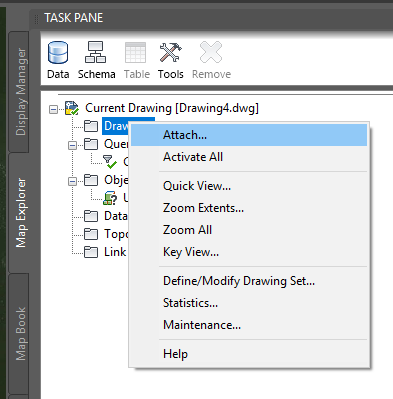
Task: Click the query filter icon with checkmark
Action: [x=110, y=162]
